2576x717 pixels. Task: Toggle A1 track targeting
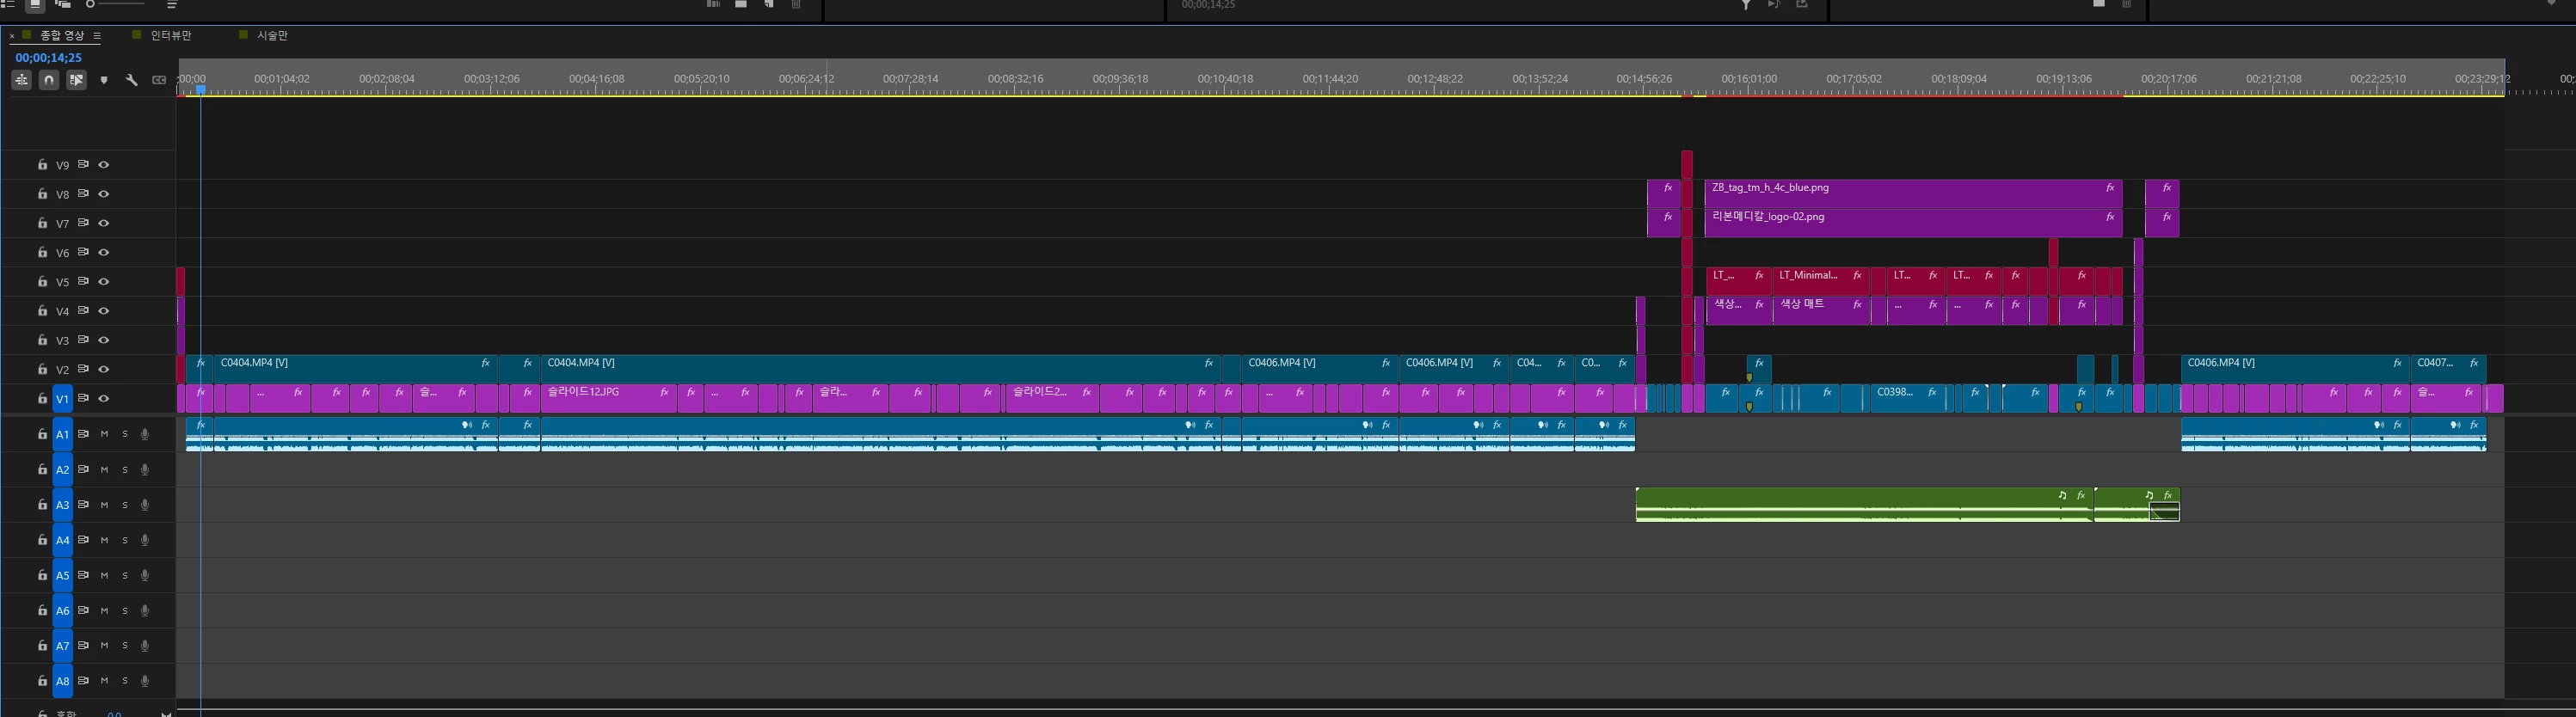point(62,434)
